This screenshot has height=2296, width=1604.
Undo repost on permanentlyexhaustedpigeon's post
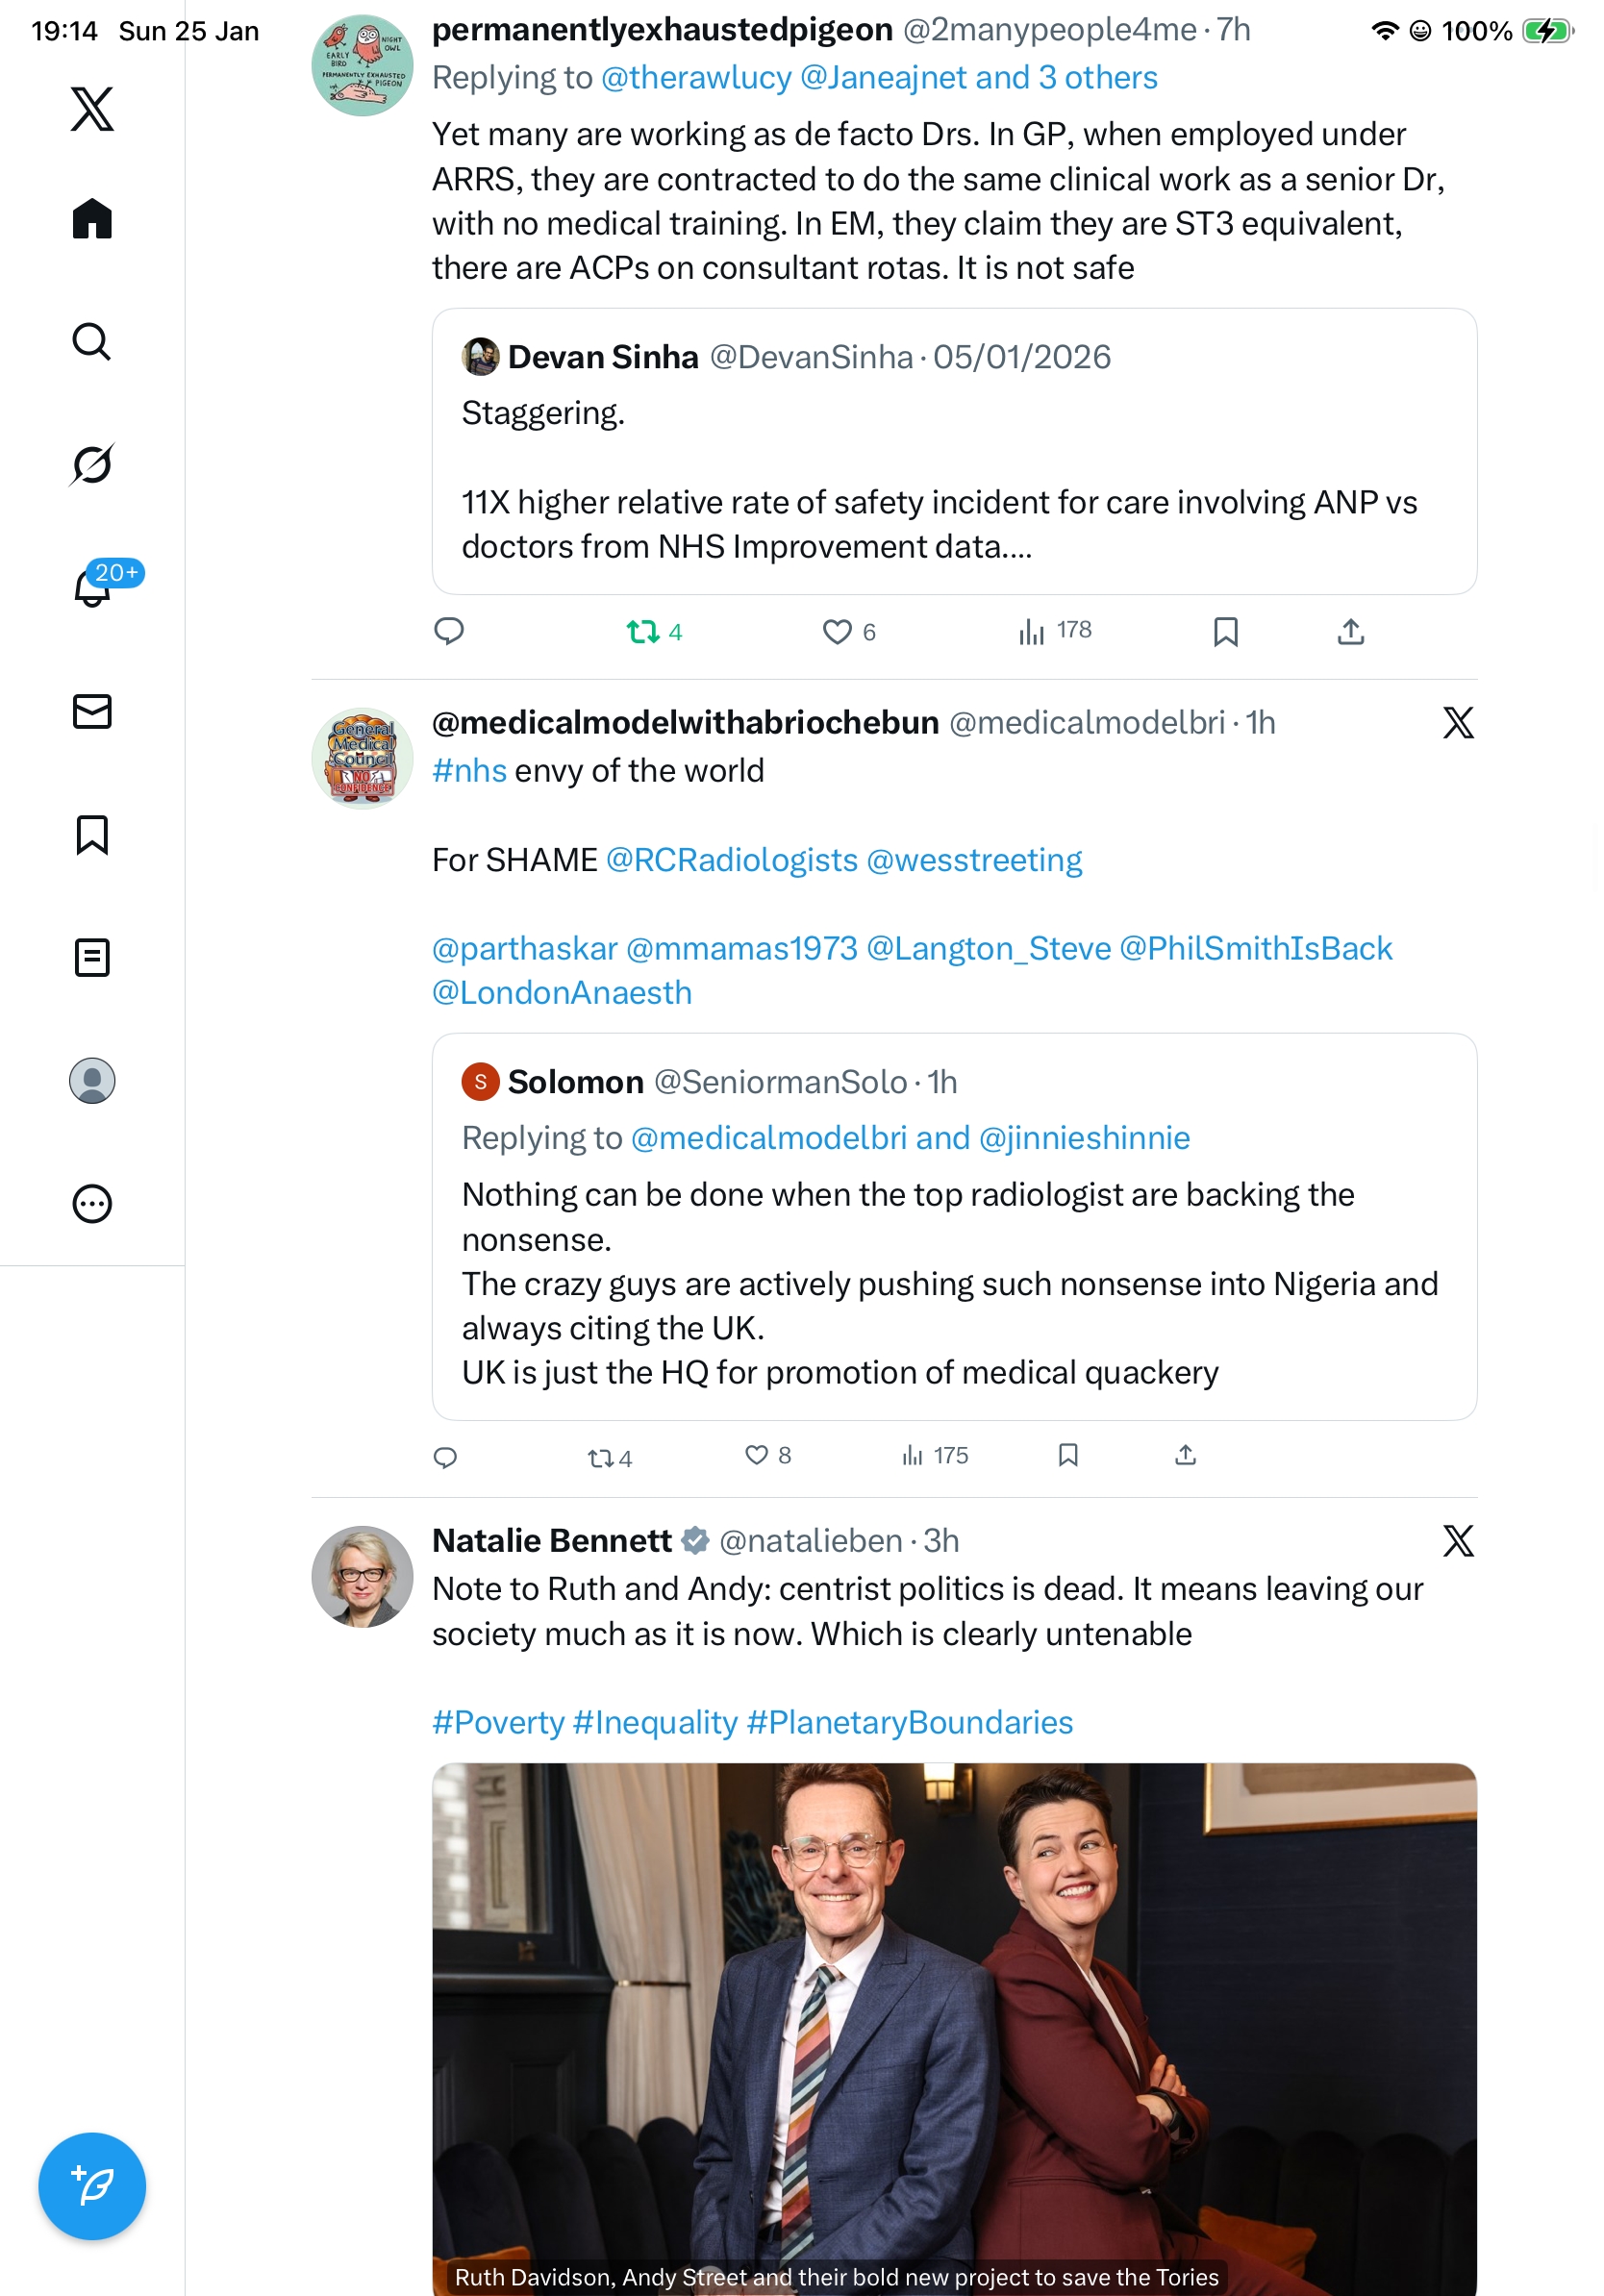coord(643,632)
